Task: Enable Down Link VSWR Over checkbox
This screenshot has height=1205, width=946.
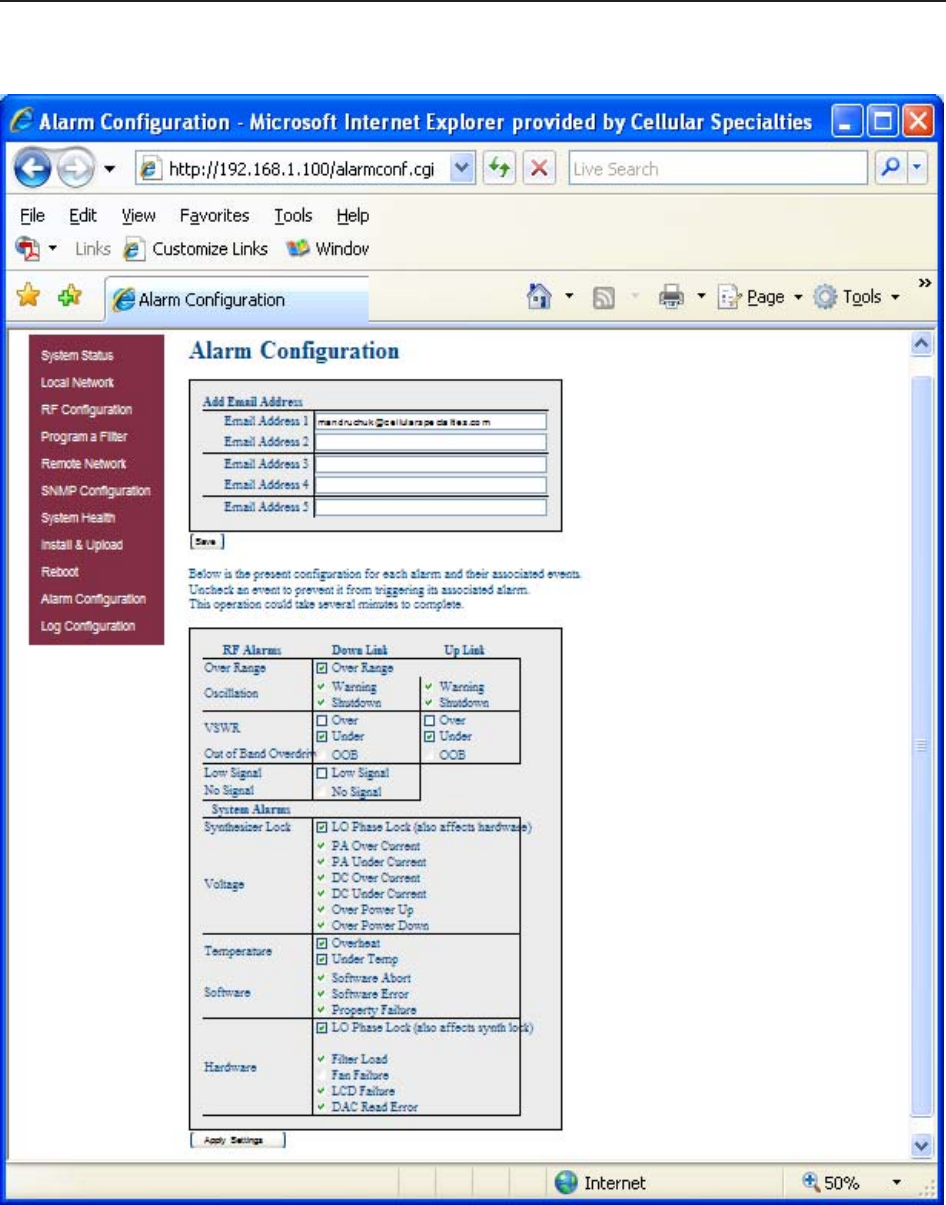Action: coord(321,720)
